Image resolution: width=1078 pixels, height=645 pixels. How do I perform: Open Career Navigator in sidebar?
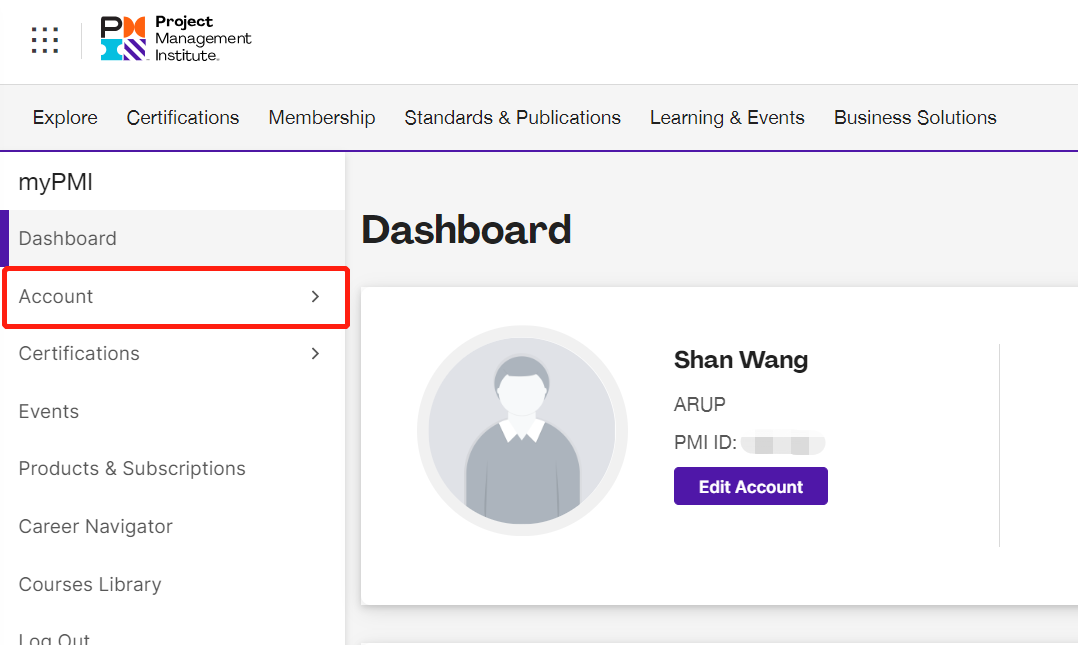click(173, 527)
